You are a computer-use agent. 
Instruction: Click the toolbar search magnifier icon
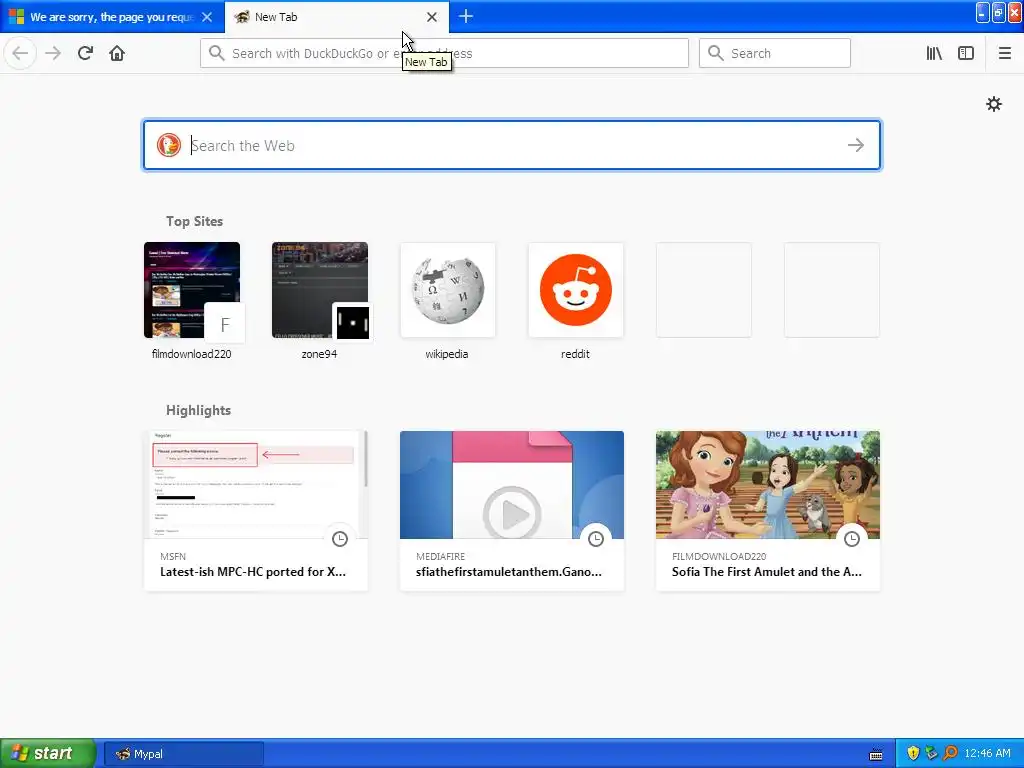coord(716,53)
